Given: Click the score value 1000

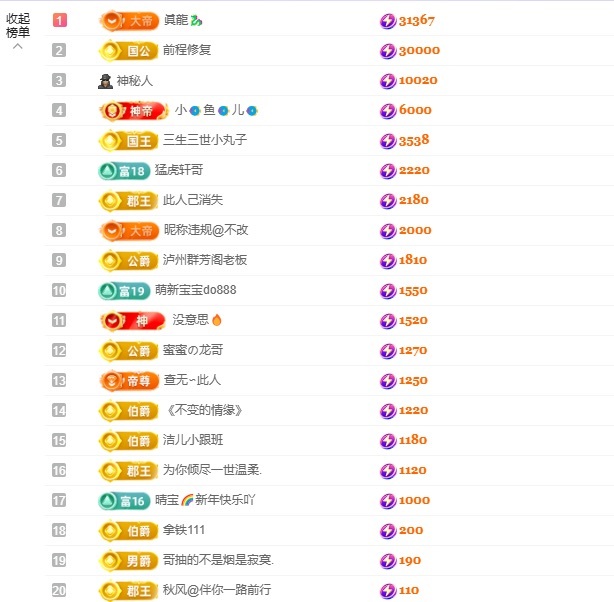Looking at the screenshot, I should (x=414, y=501).
